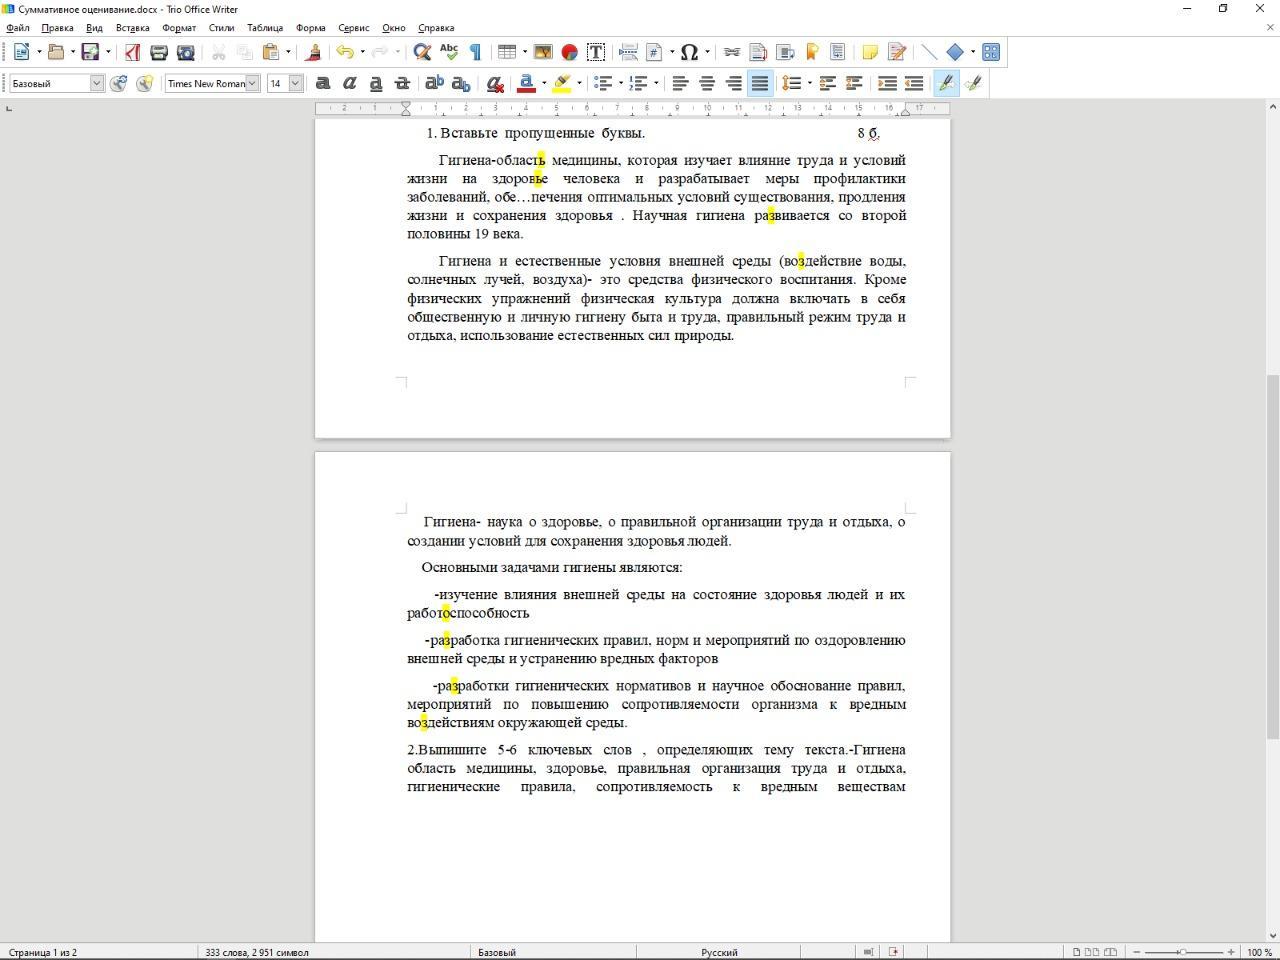Paste from clipboard

270,52
